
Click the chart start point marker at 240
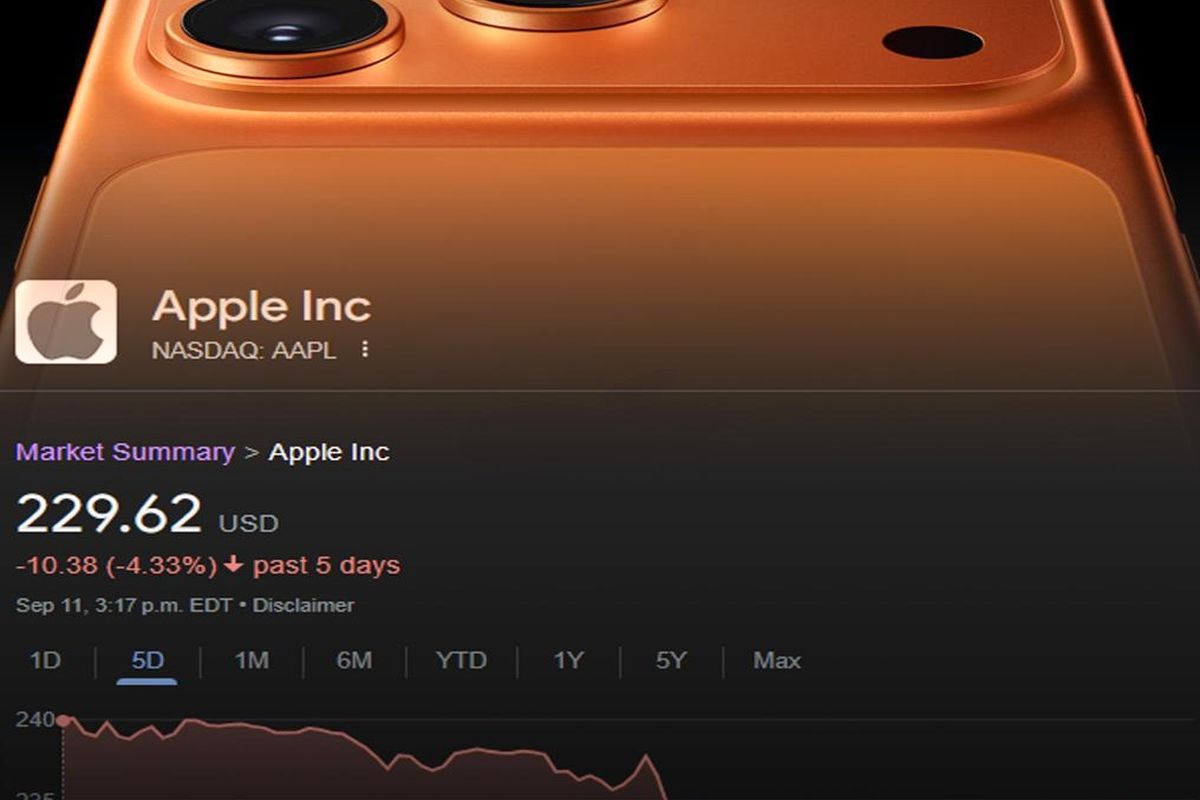click(63, 720)
